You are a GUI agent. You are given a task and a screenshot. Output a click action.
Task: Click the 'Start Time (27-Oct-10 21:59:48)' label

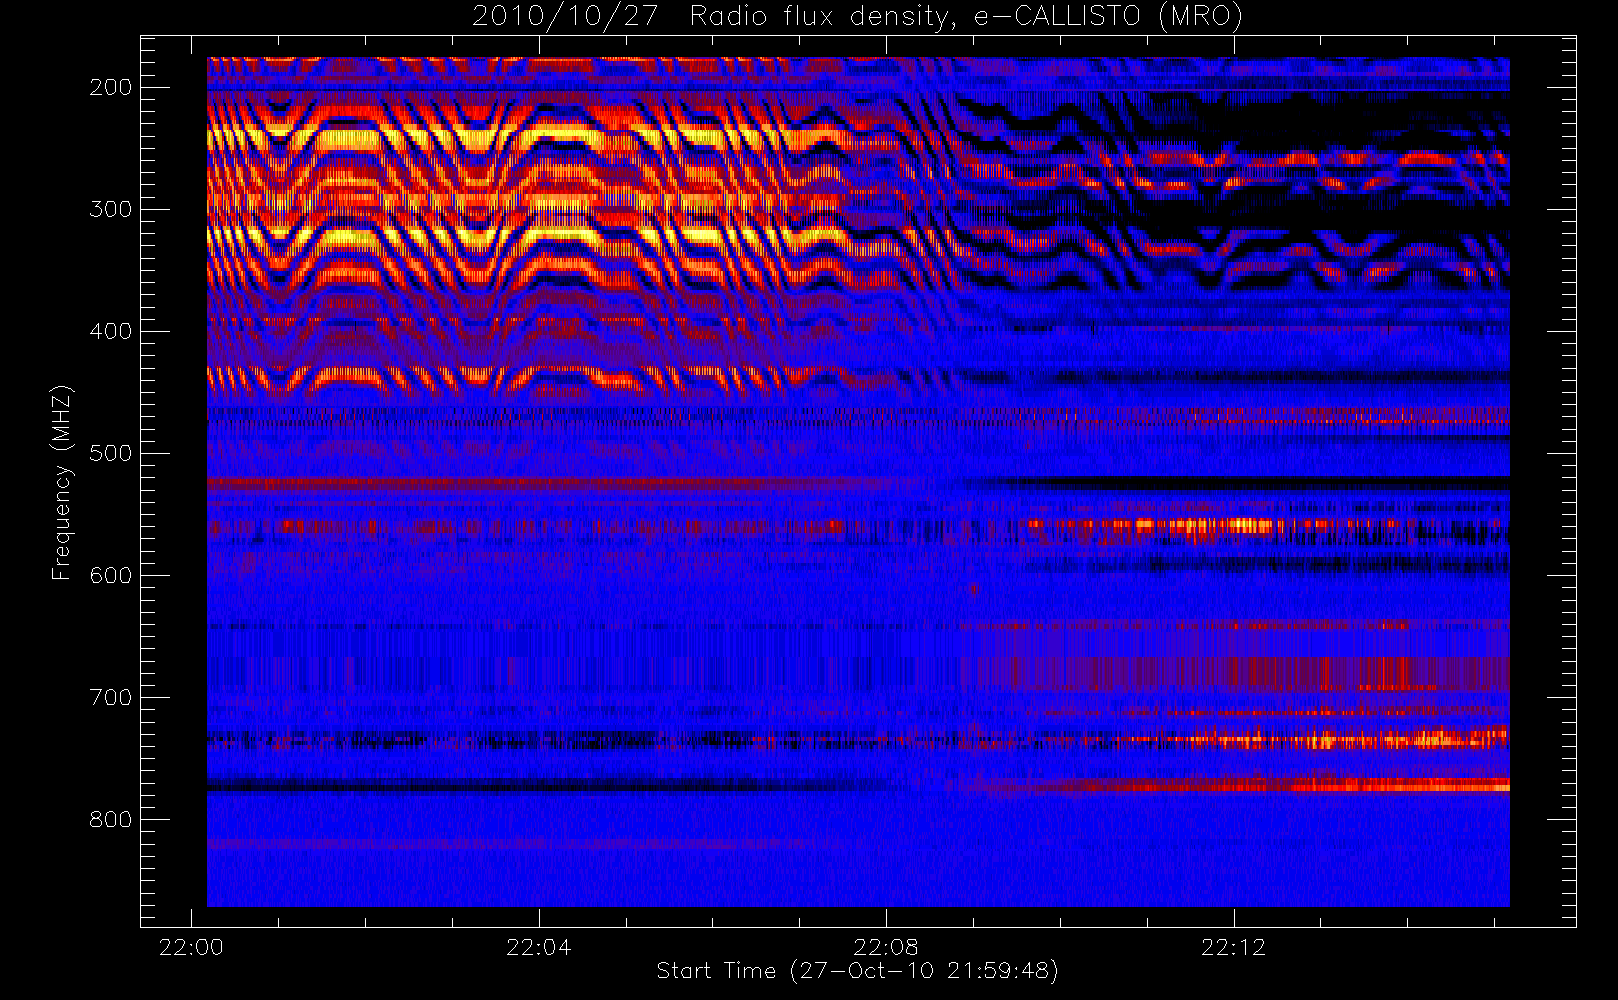pyautogui.click(x=857, y=971)
